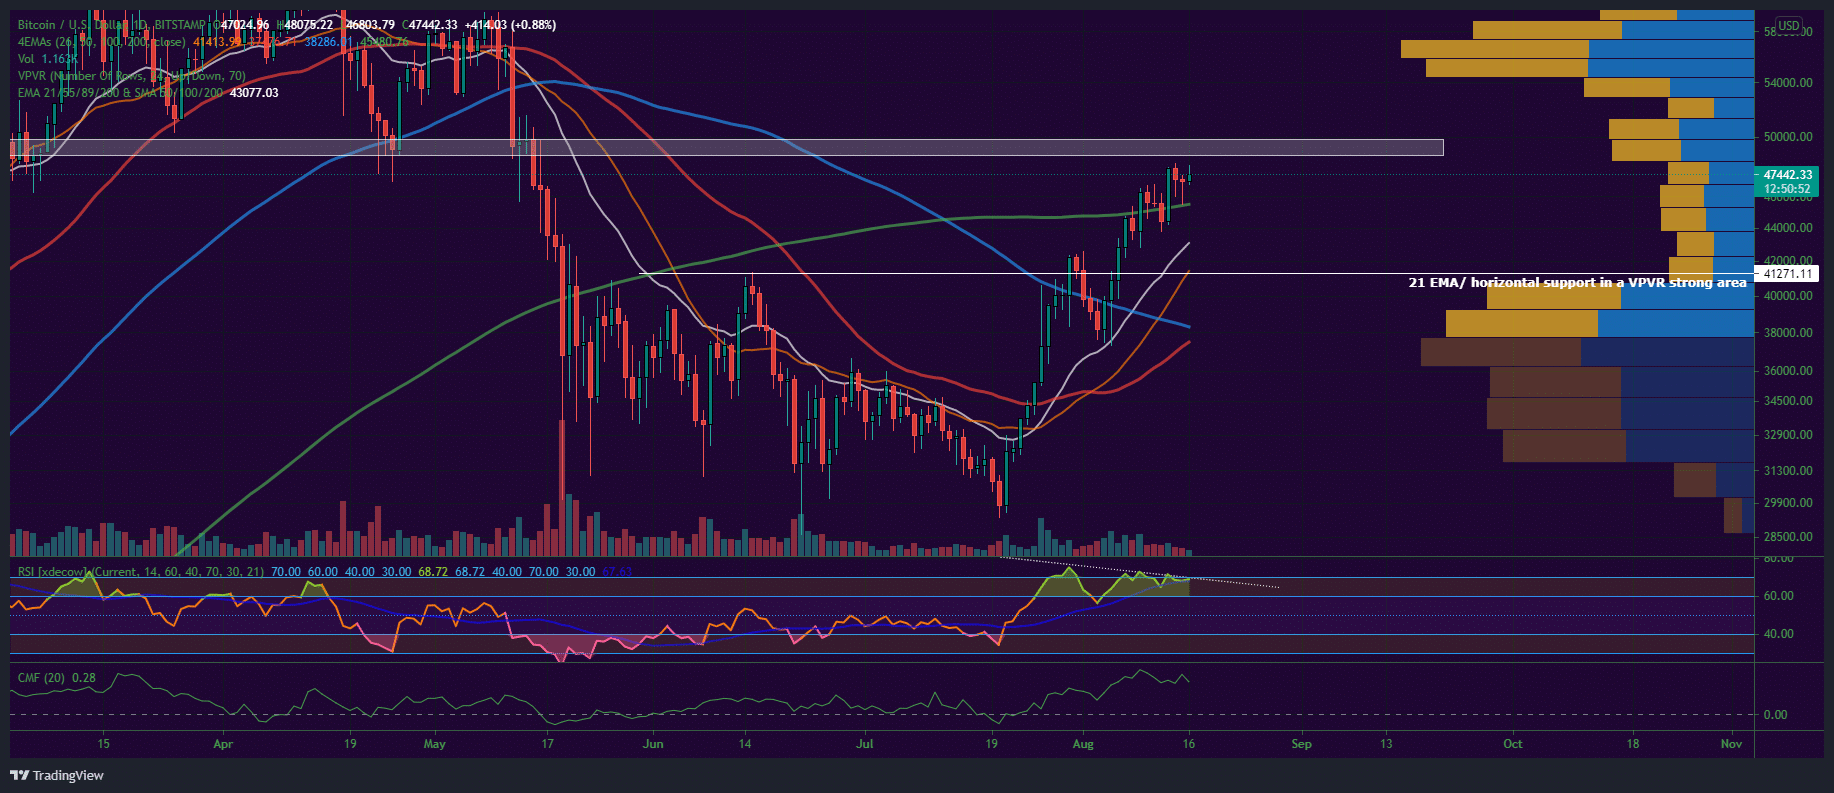Click the EMA value 43077.03 in legend
Viewport: 1834px width, 793px height.
pos(255,93)
